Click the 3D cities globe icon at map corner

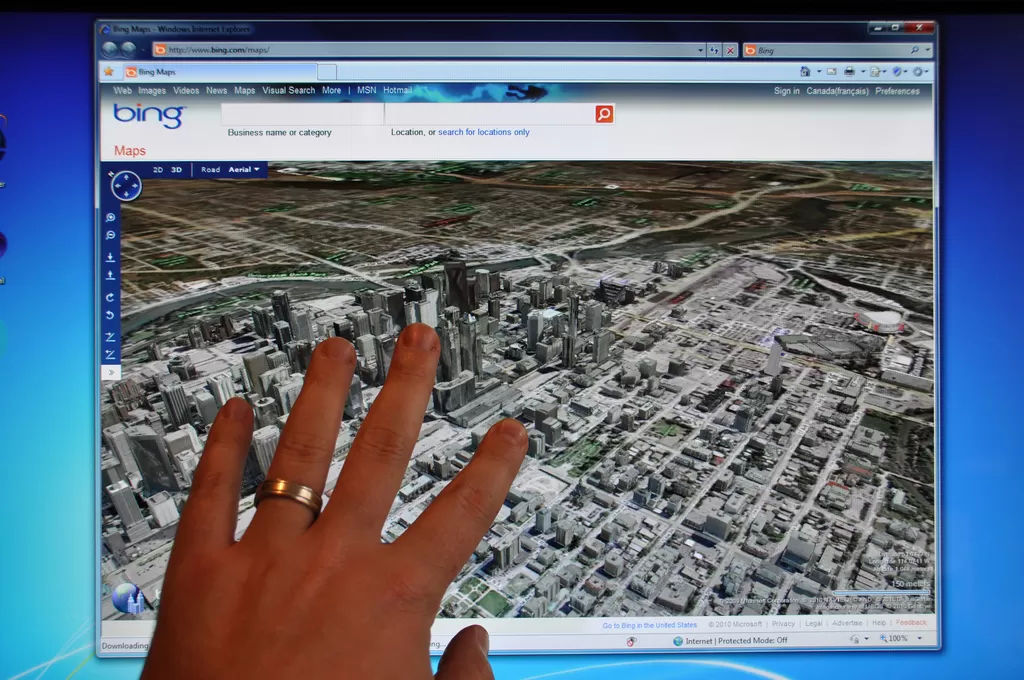tap(128, 598)
